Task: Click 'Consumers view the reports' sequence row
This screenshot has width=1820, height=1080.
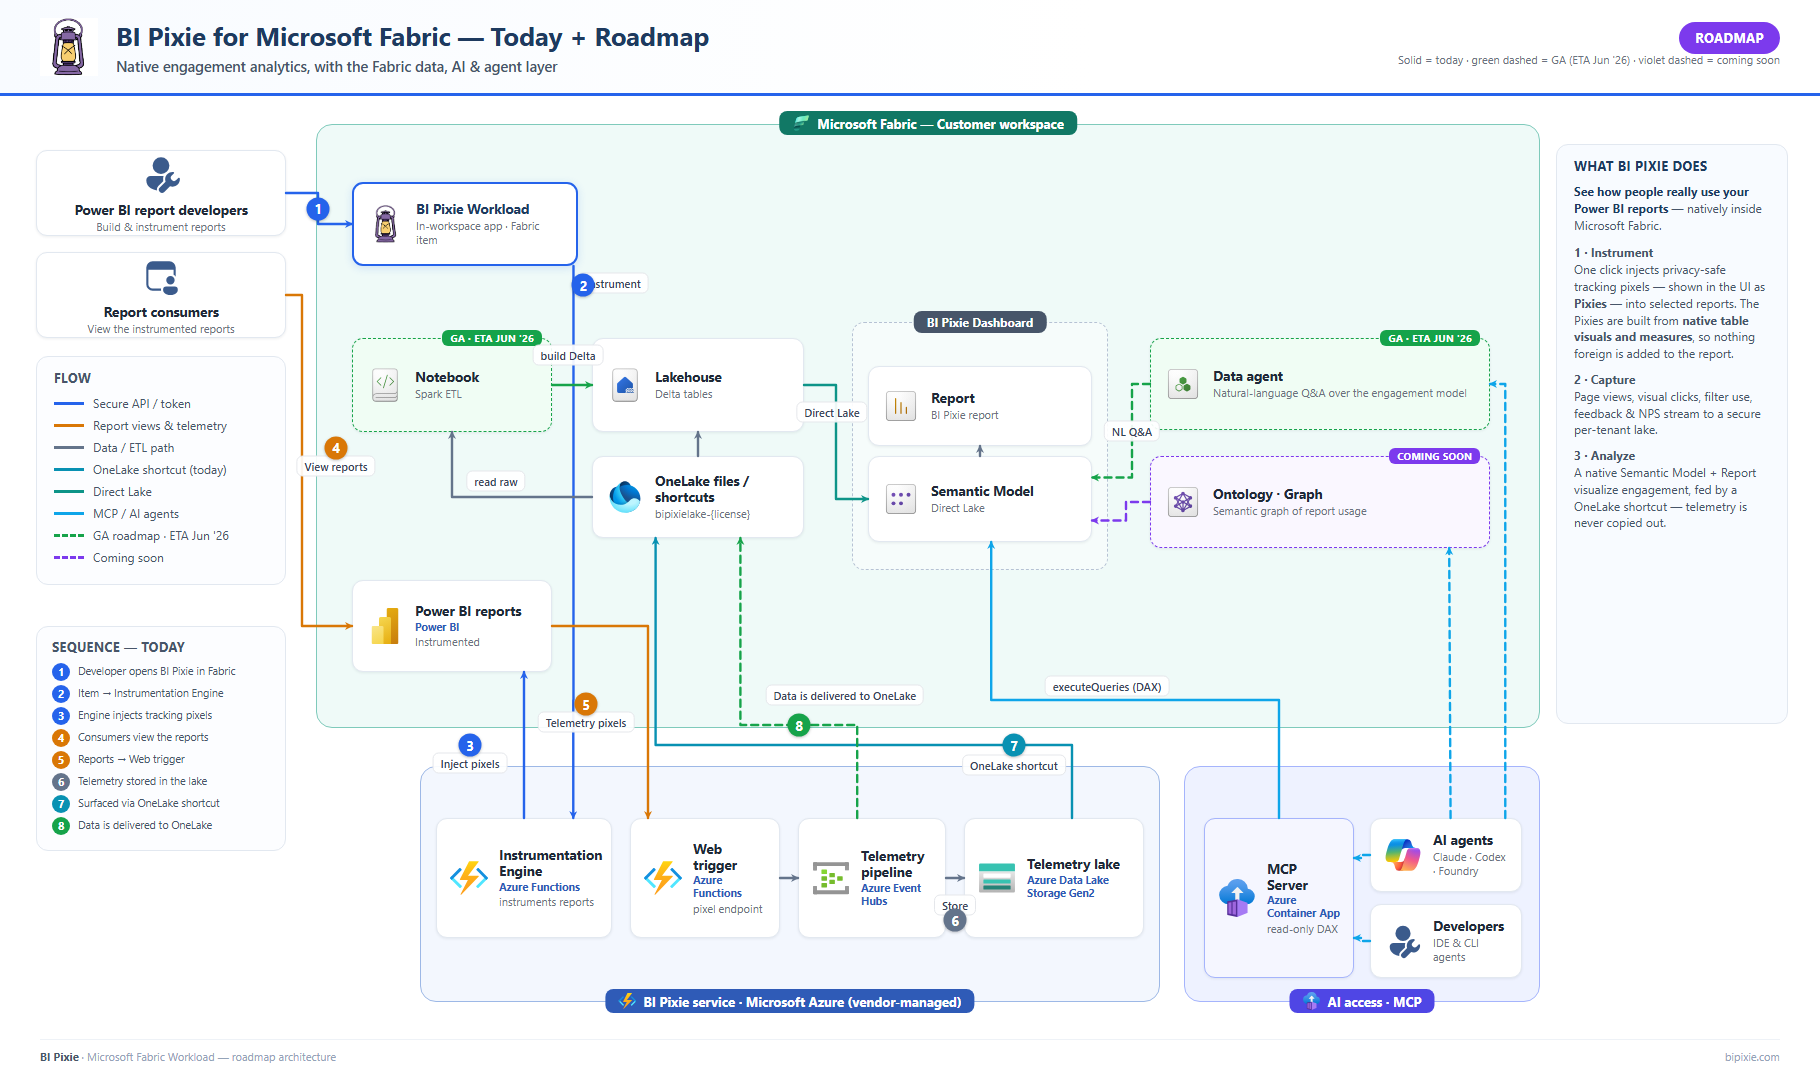Action: click(131, 738)
